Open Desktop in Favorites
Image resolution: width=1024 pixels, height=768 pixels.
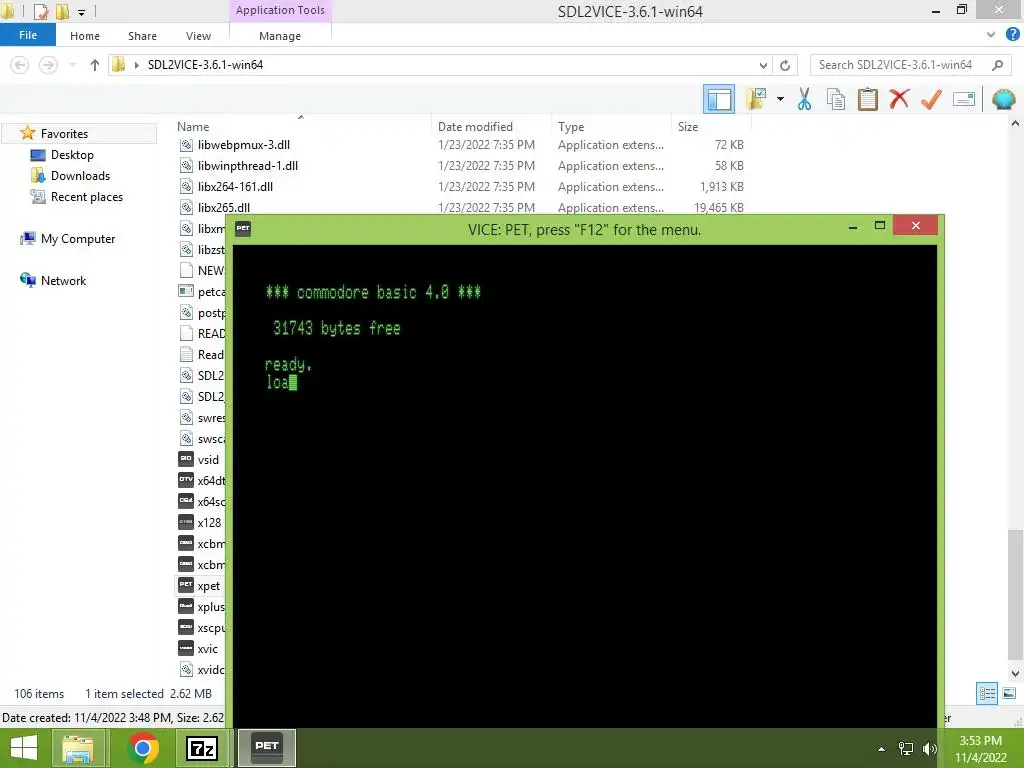tap(72, 155)
